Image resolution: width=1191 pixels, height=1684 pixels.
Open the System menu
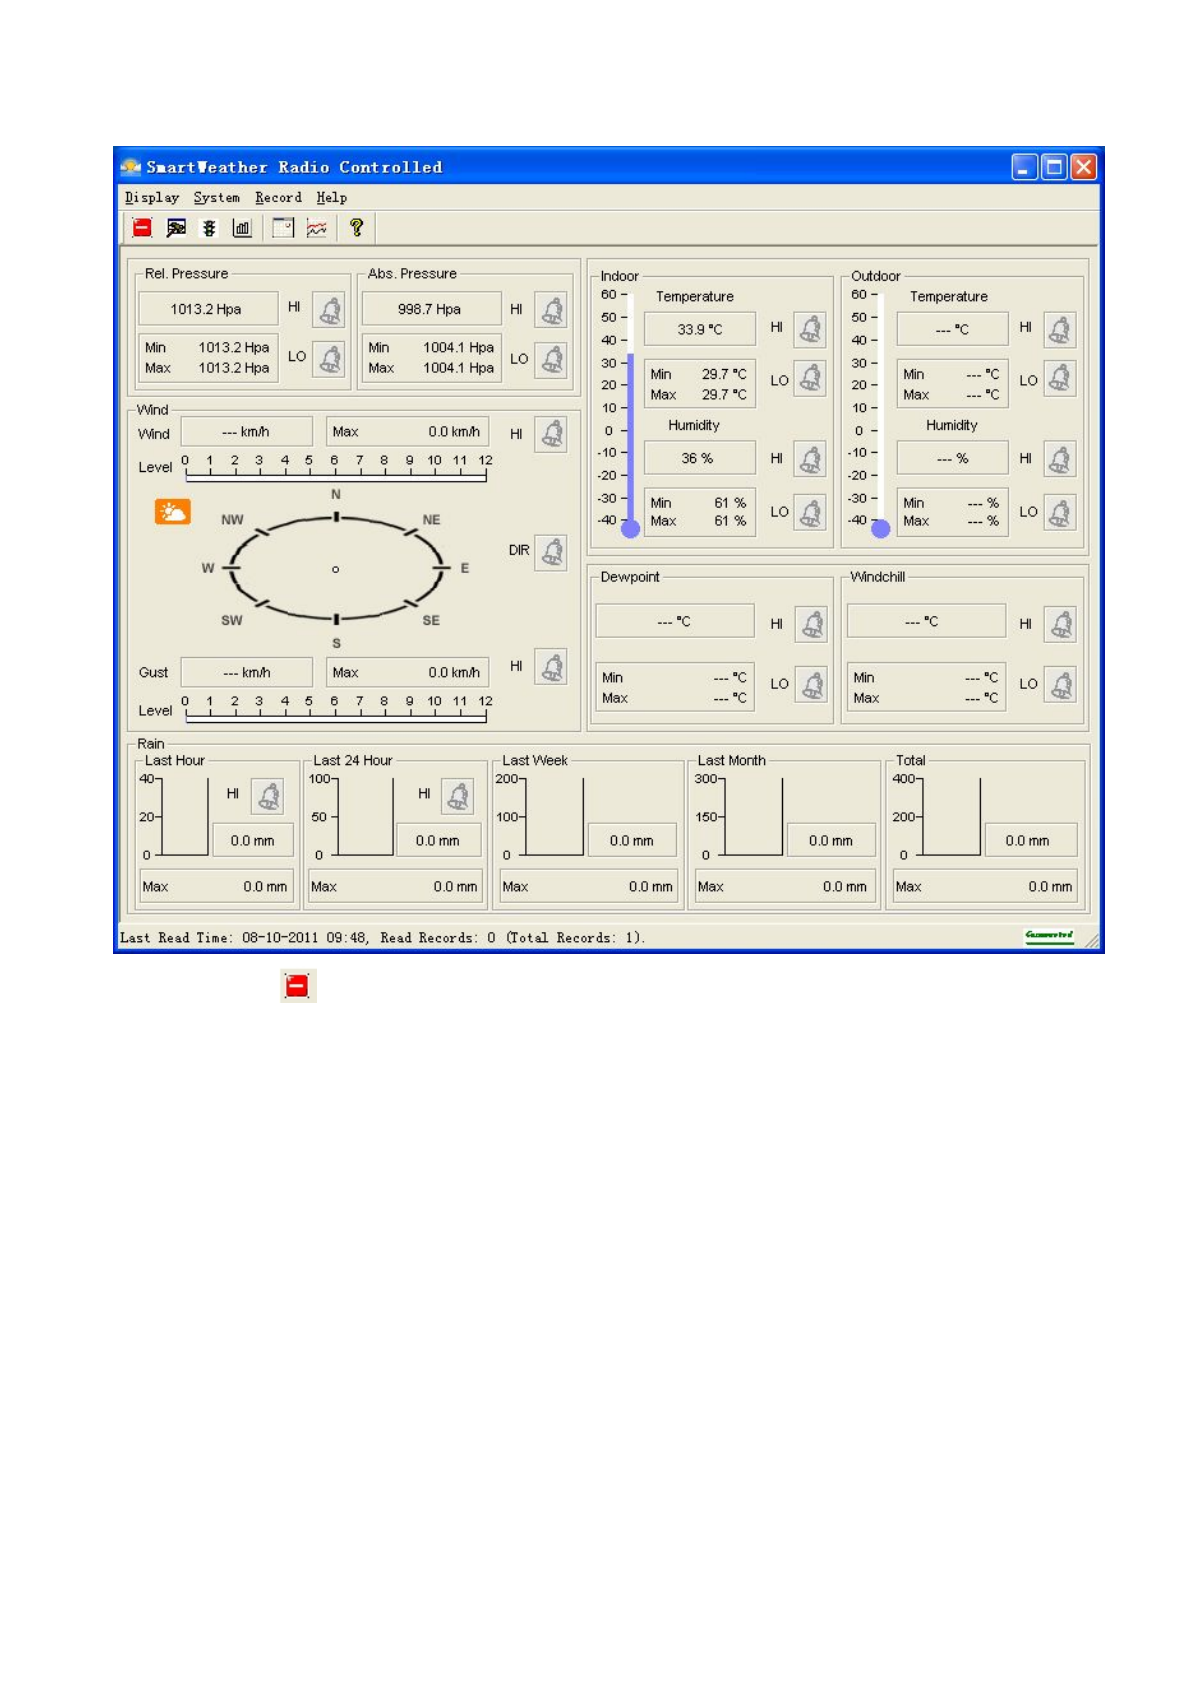point(217,198)
